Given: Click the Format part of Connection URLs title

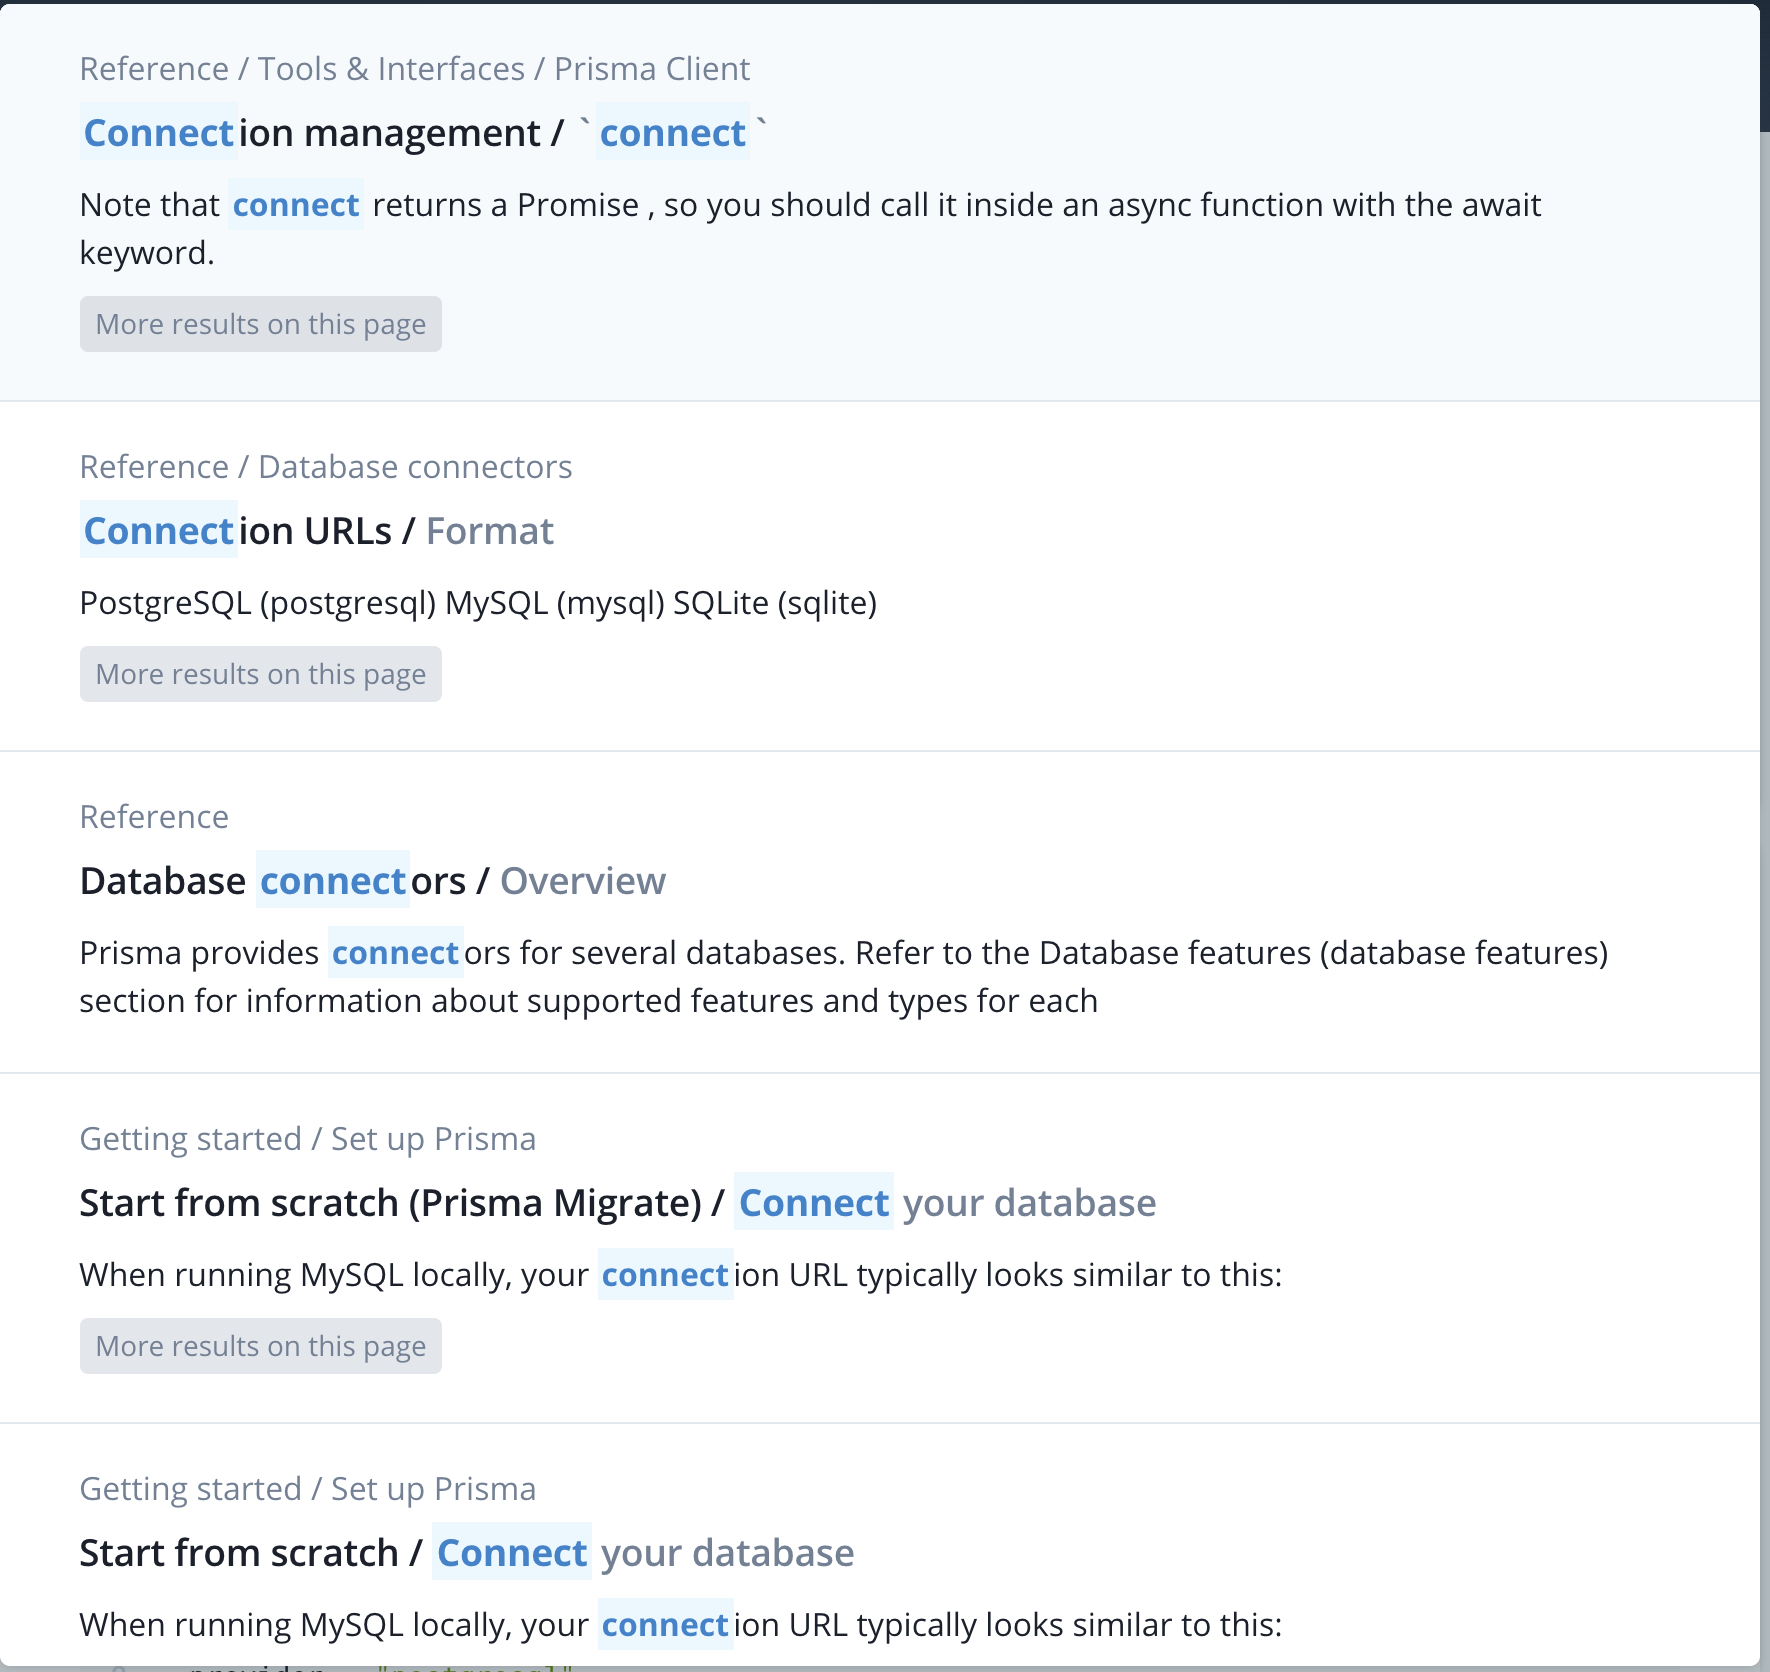Looking at the screenshot, I should tap(489, 530).
